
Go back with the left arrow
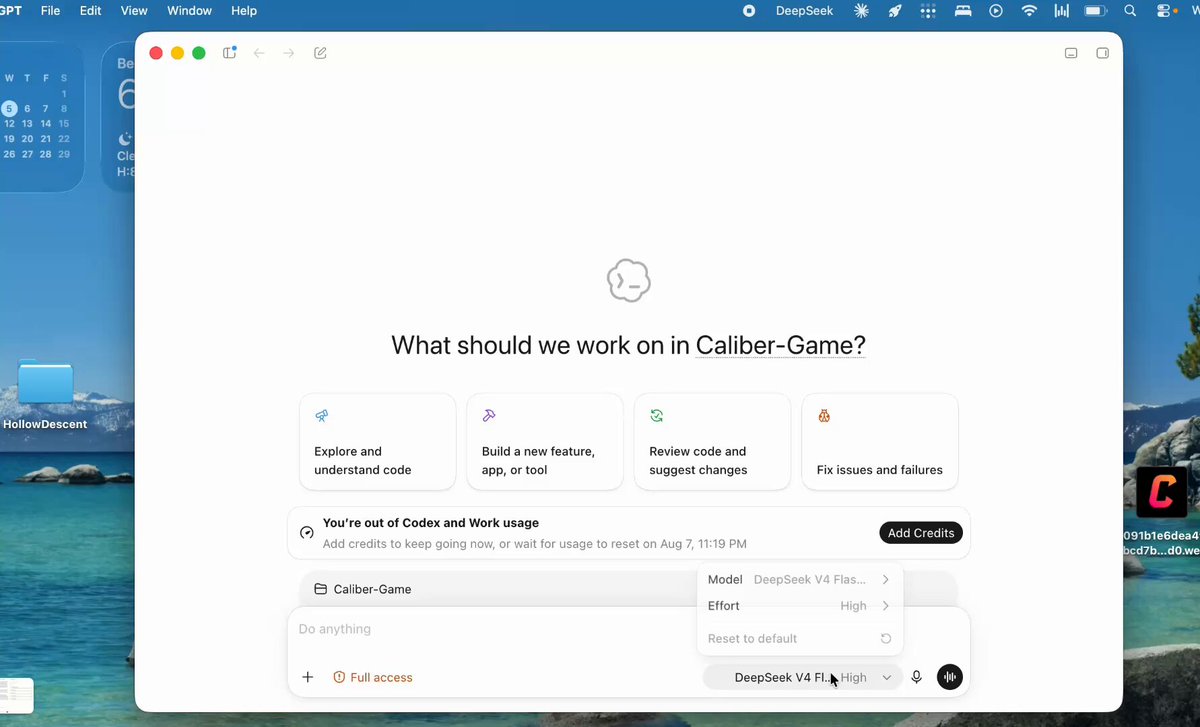click(x=259, y=53)
